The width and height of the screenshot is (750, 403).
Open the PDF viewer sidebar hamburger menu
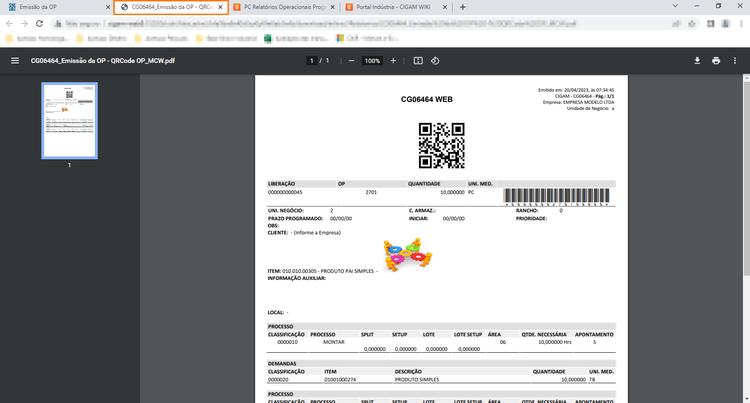click(15, 61)
